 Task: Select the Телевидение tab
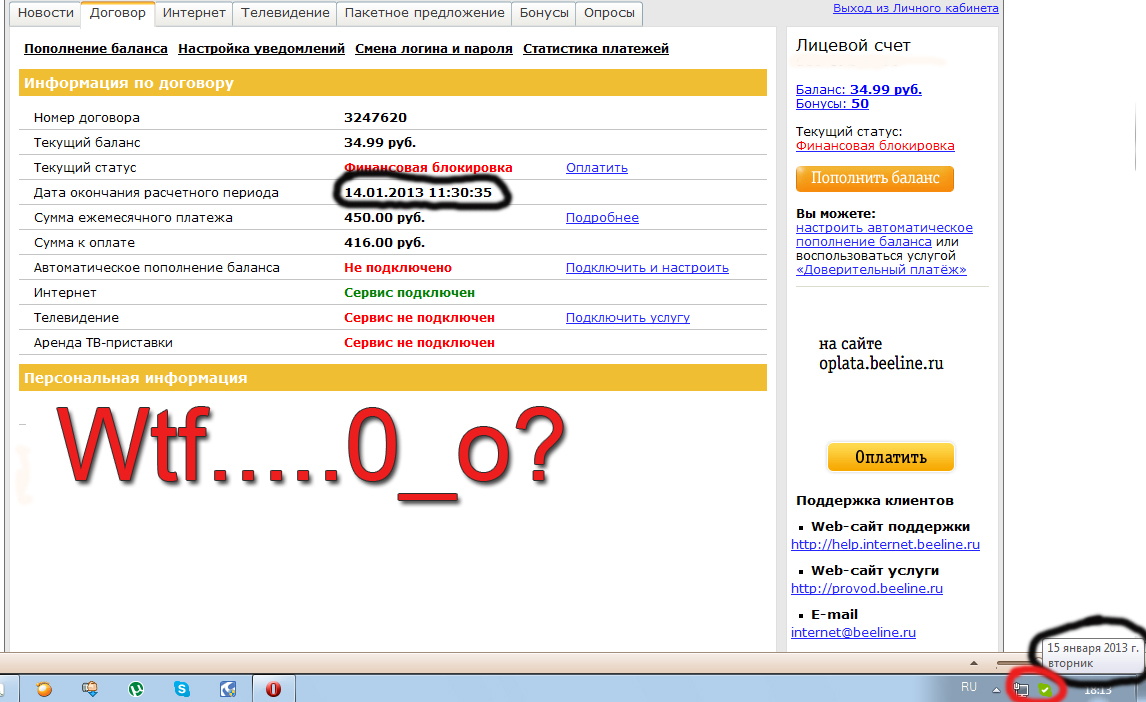285,13
